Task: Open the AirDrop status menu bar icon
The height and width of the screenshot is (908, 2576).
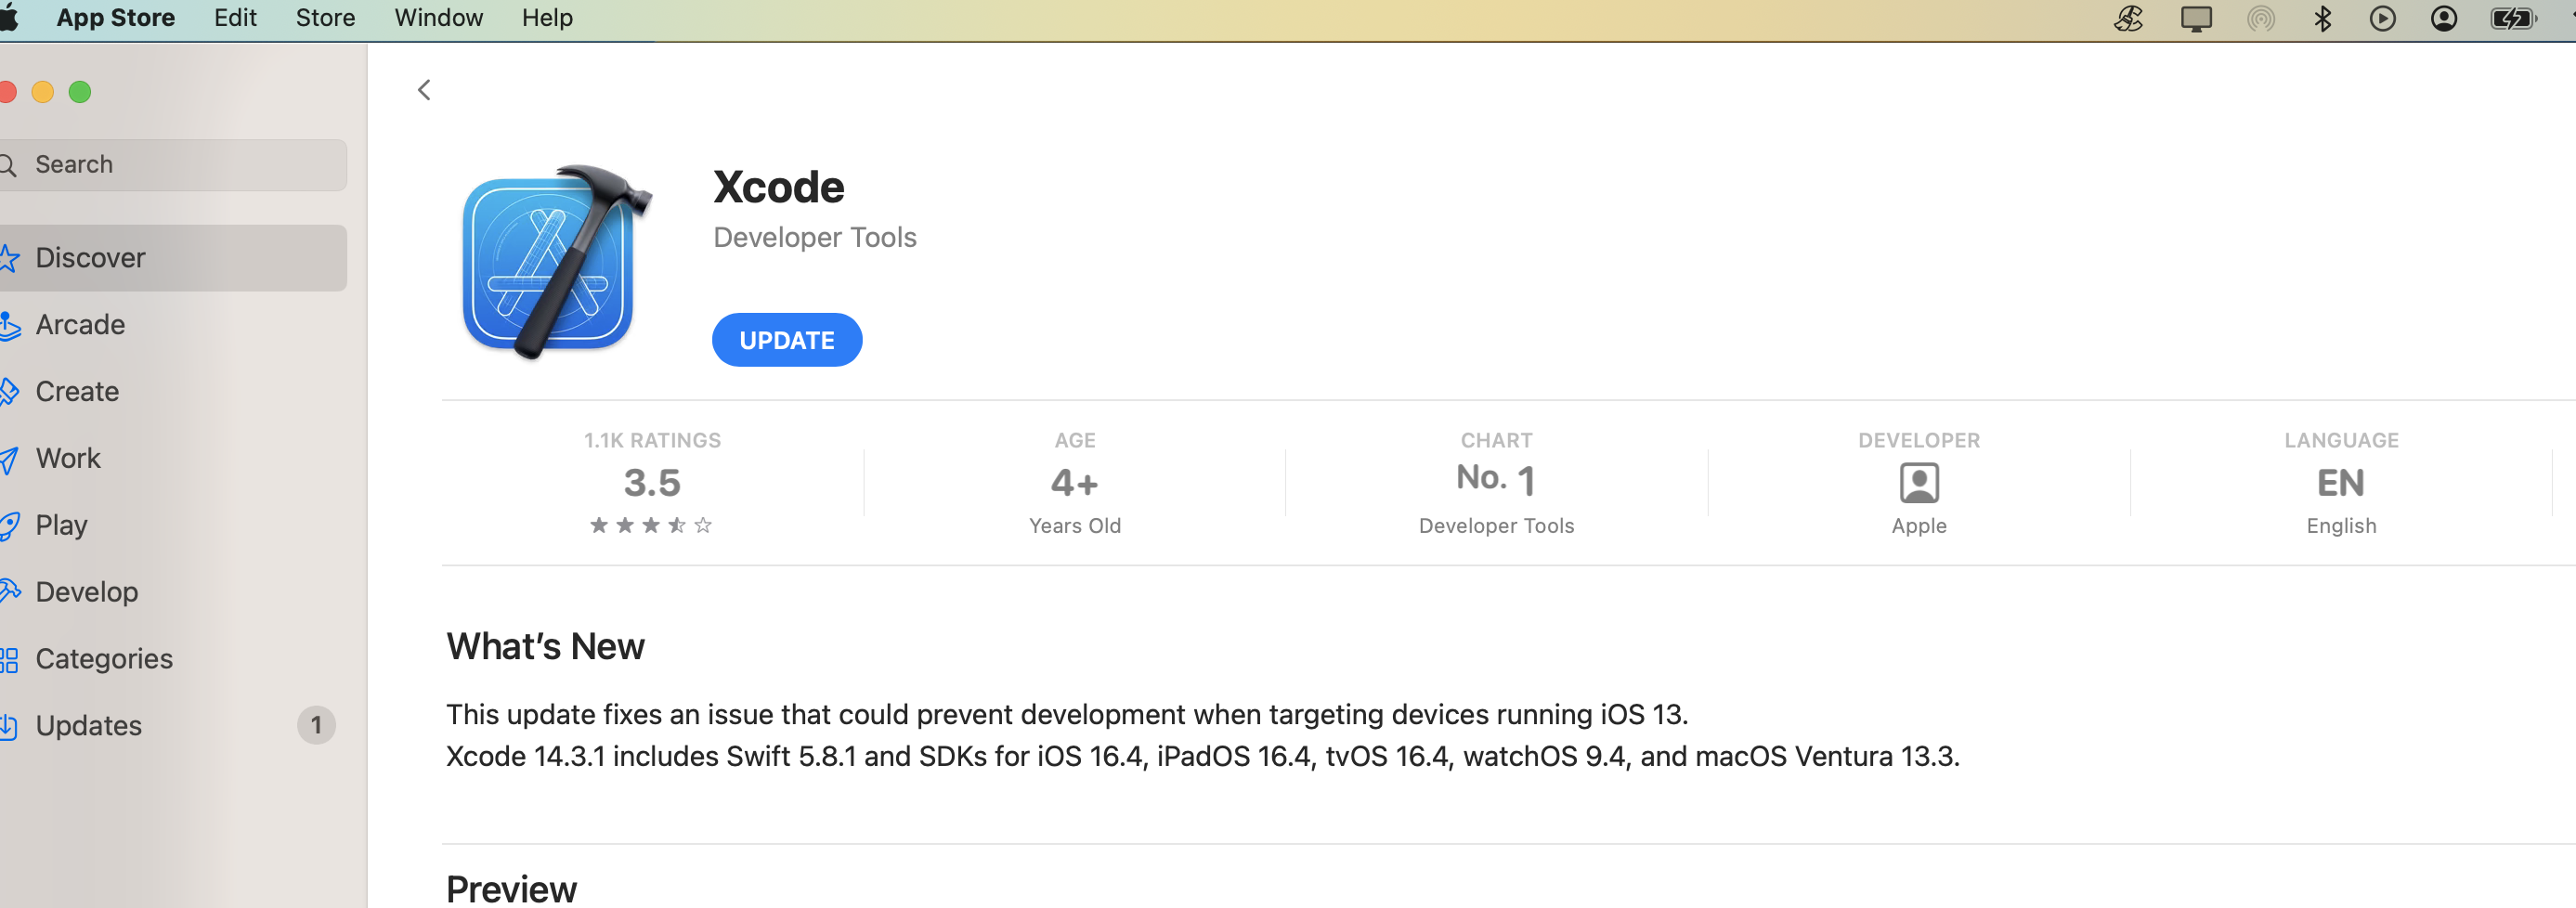Action: (2260, 18)
